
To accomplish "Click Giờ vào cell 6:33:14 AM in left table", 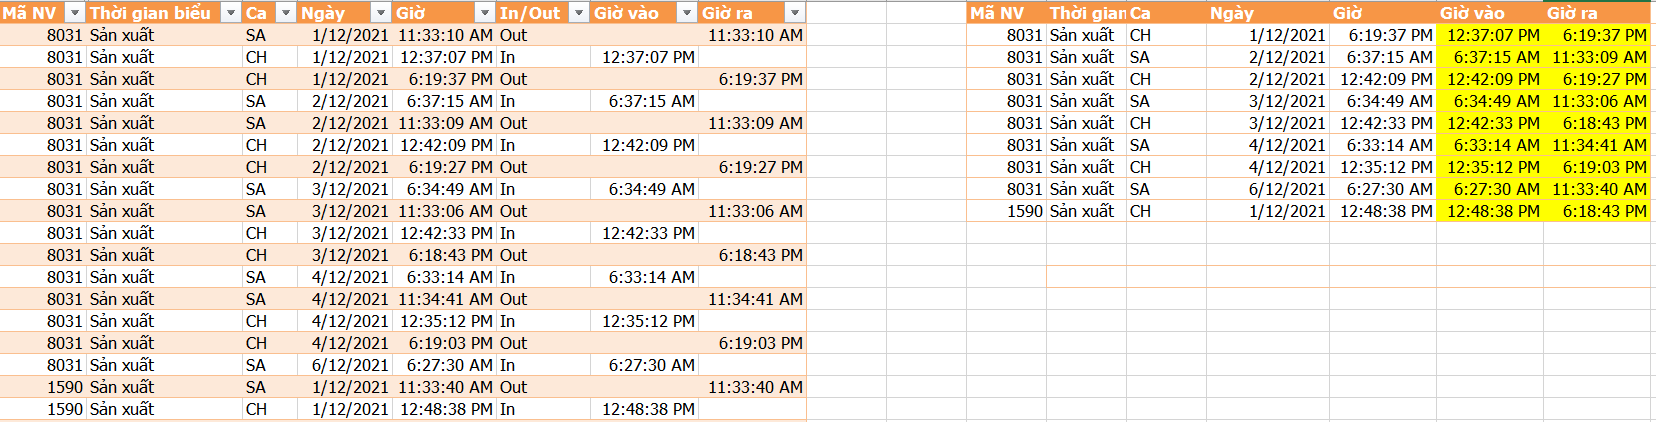I will click(x=644, y=277).
